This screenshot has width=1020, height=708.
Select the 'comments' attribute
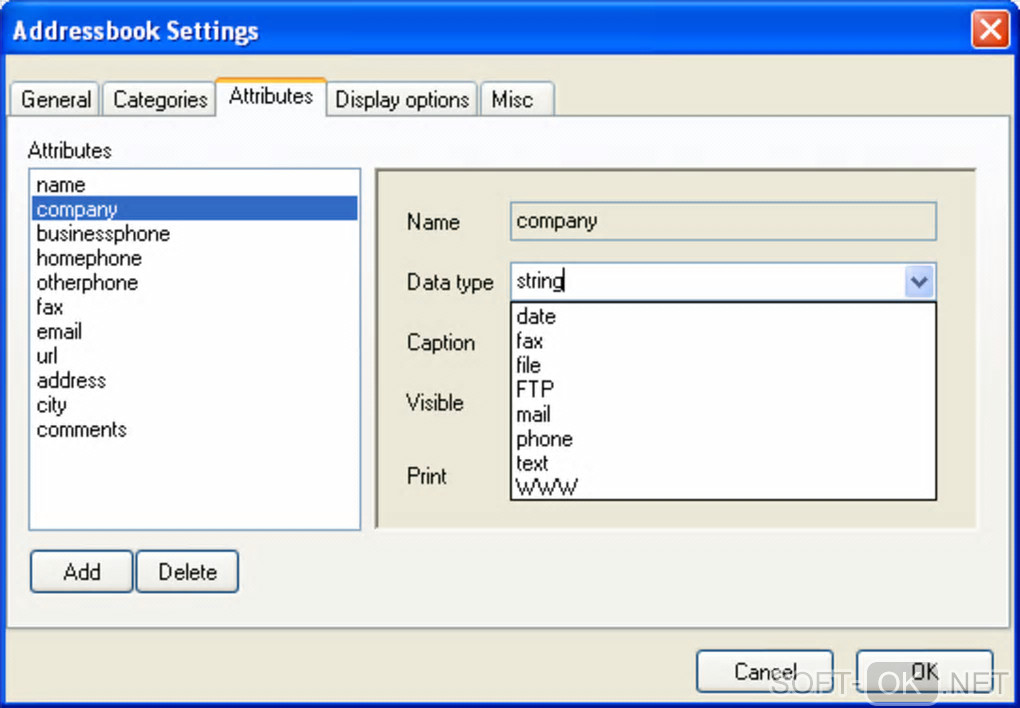(x=82, y=430)
